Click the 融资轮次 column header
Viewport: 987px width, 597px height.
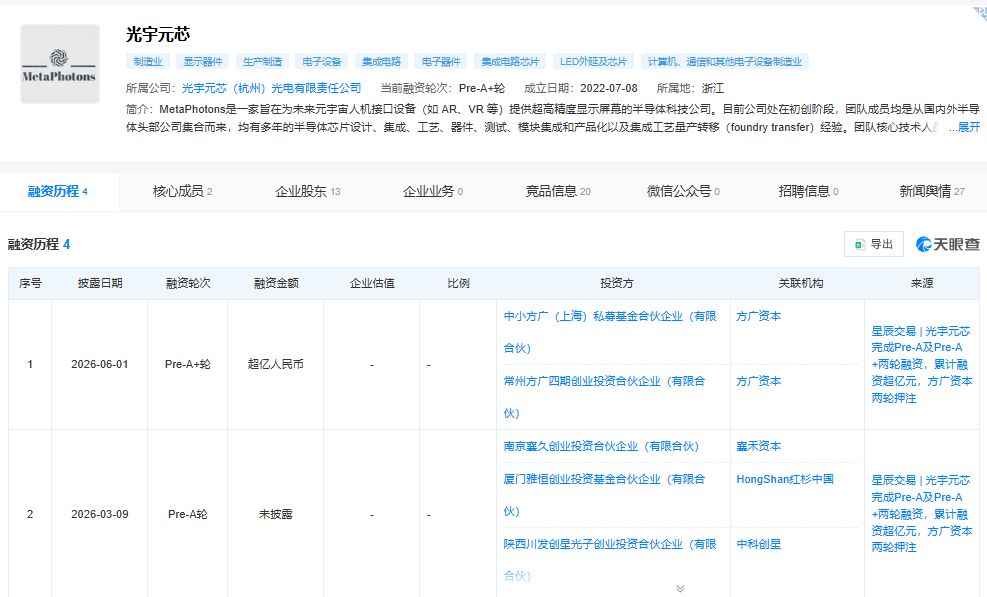(x=188, y=283)
